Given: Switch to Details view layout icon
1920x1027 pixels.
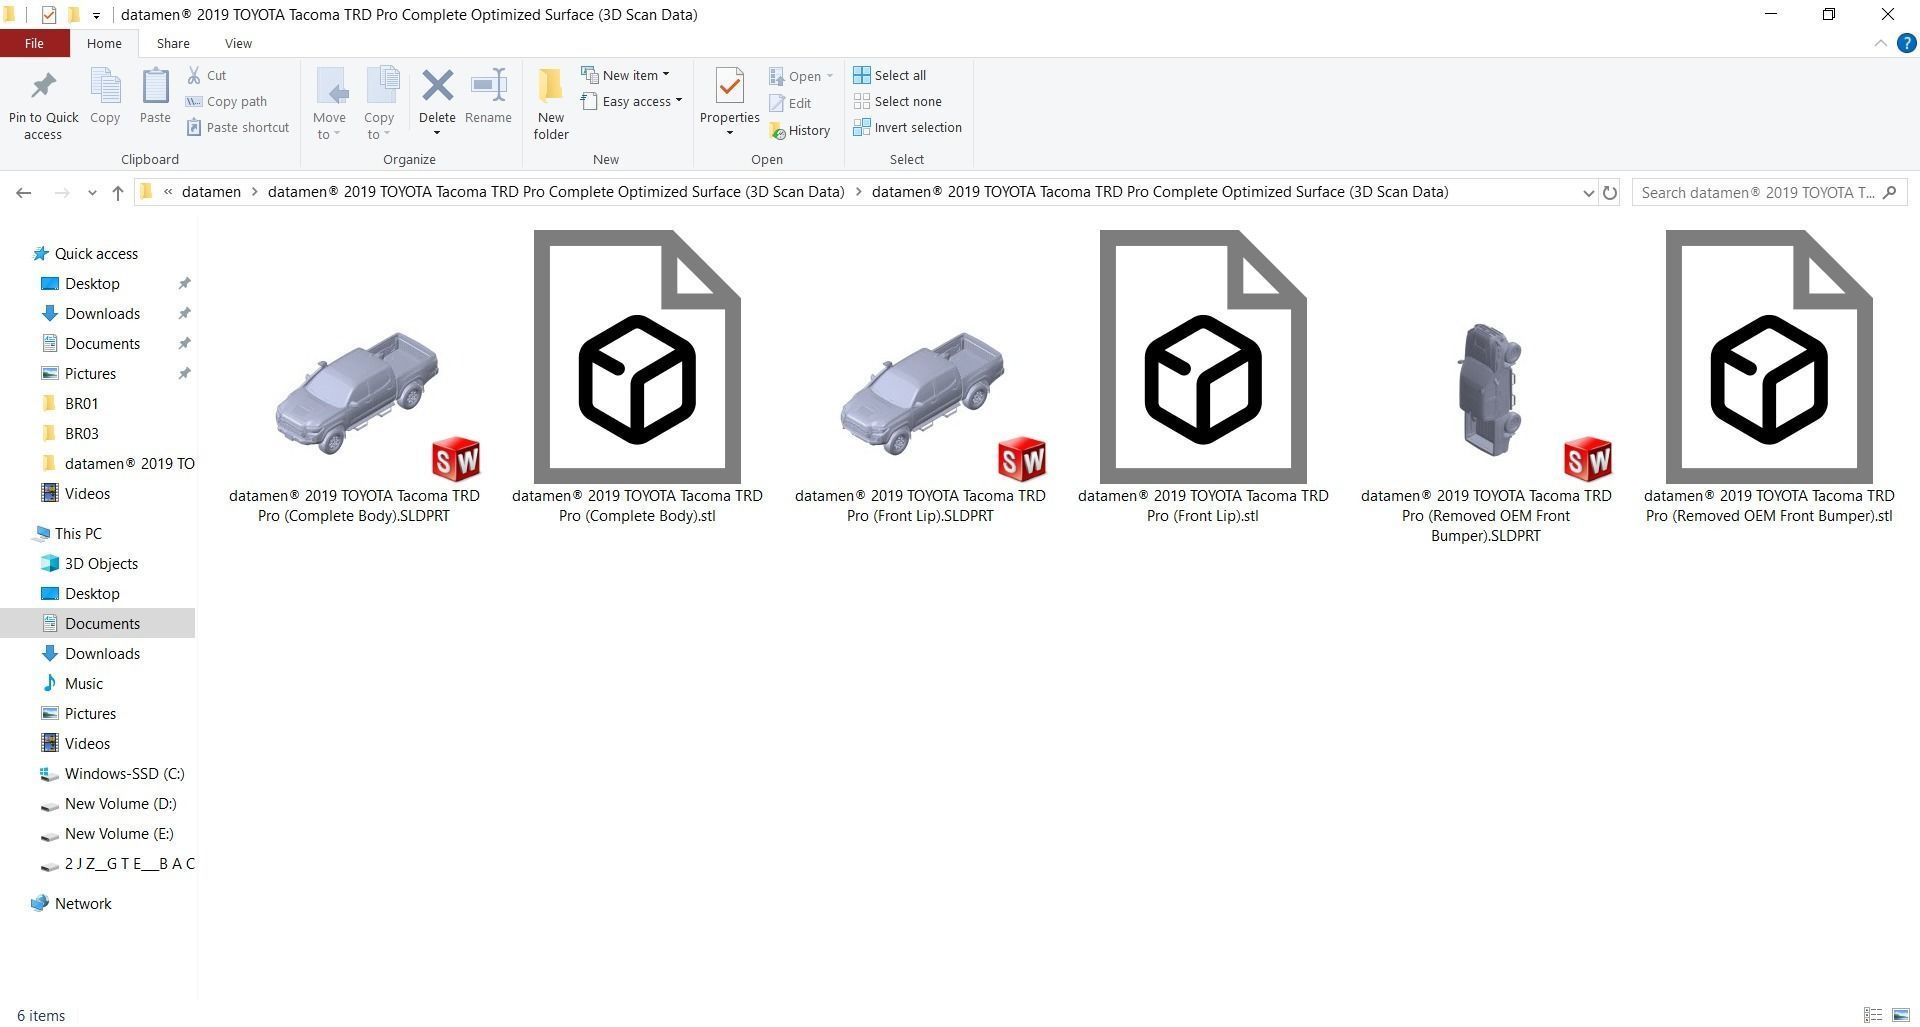Looking at the screenshot, I should (1873, 1015).
